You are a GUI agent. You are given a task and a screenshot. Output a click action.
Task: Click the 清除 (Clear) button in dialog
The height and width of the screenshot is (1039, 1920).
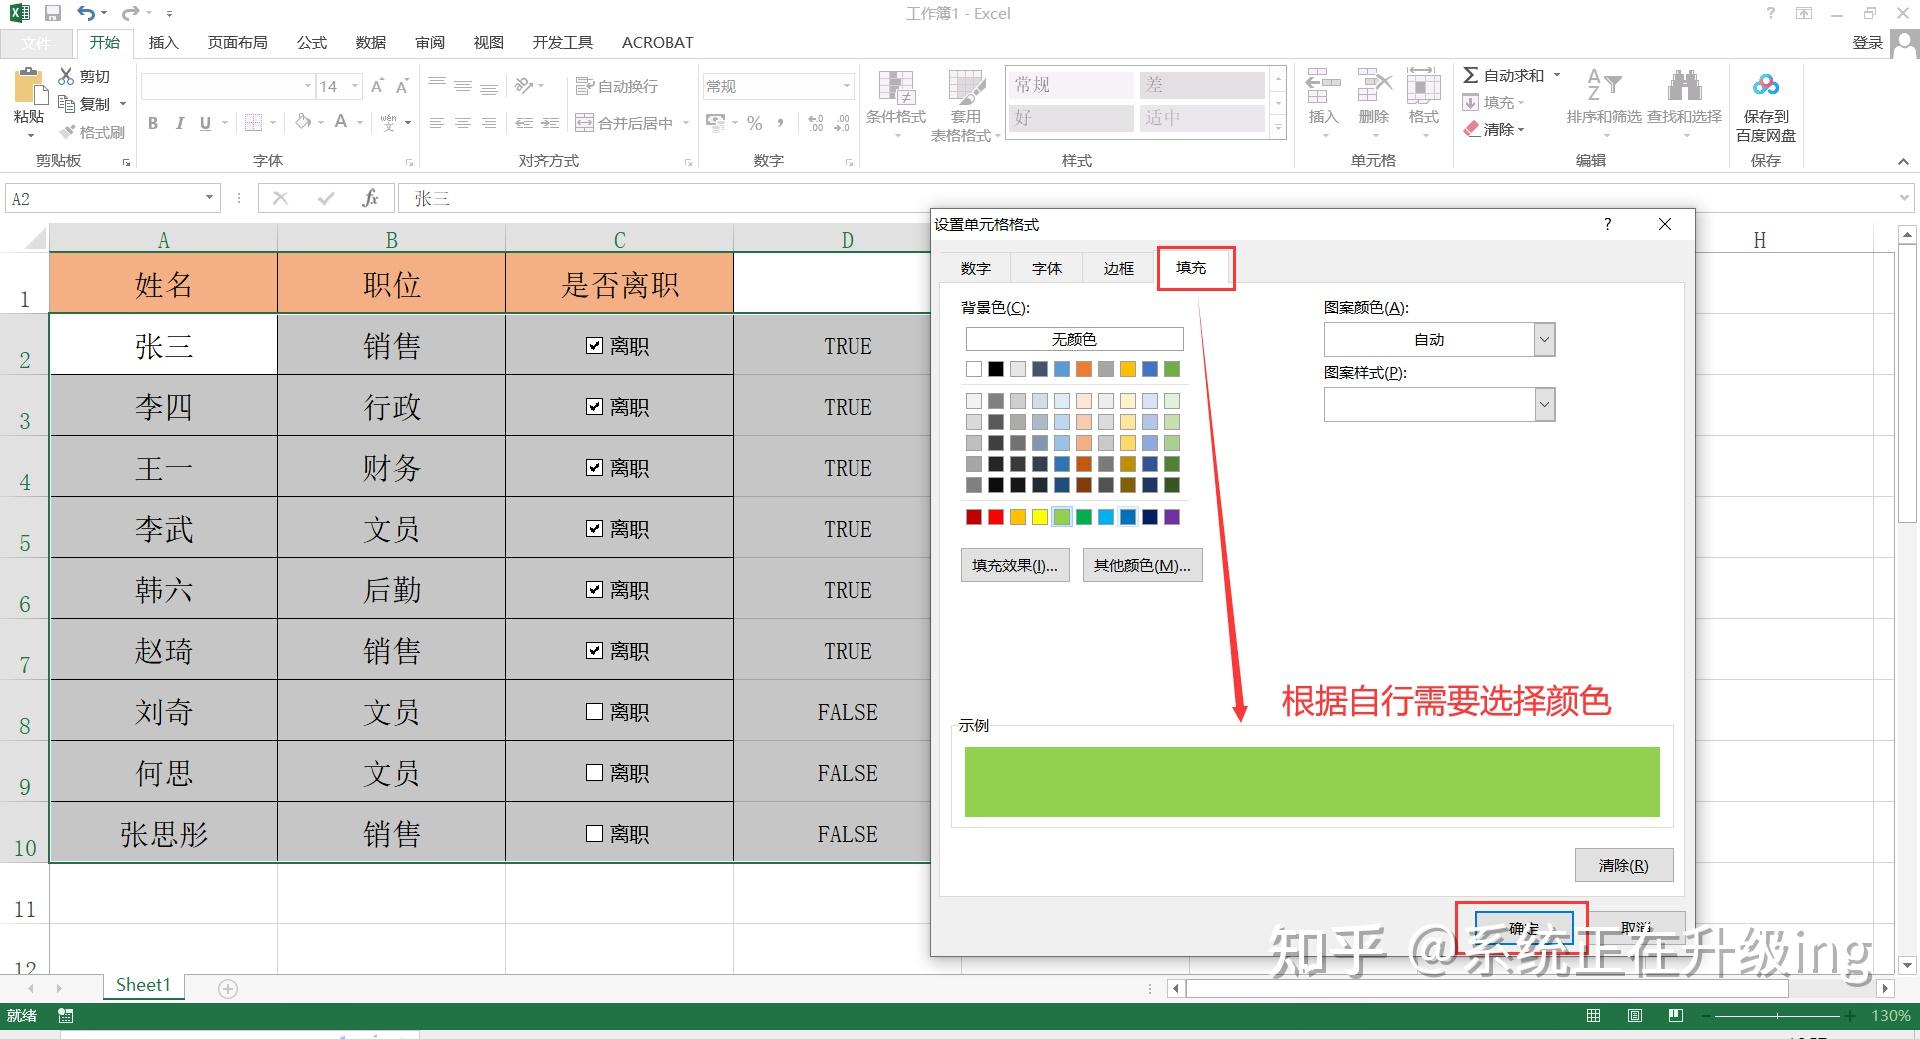pos(1623,866)
